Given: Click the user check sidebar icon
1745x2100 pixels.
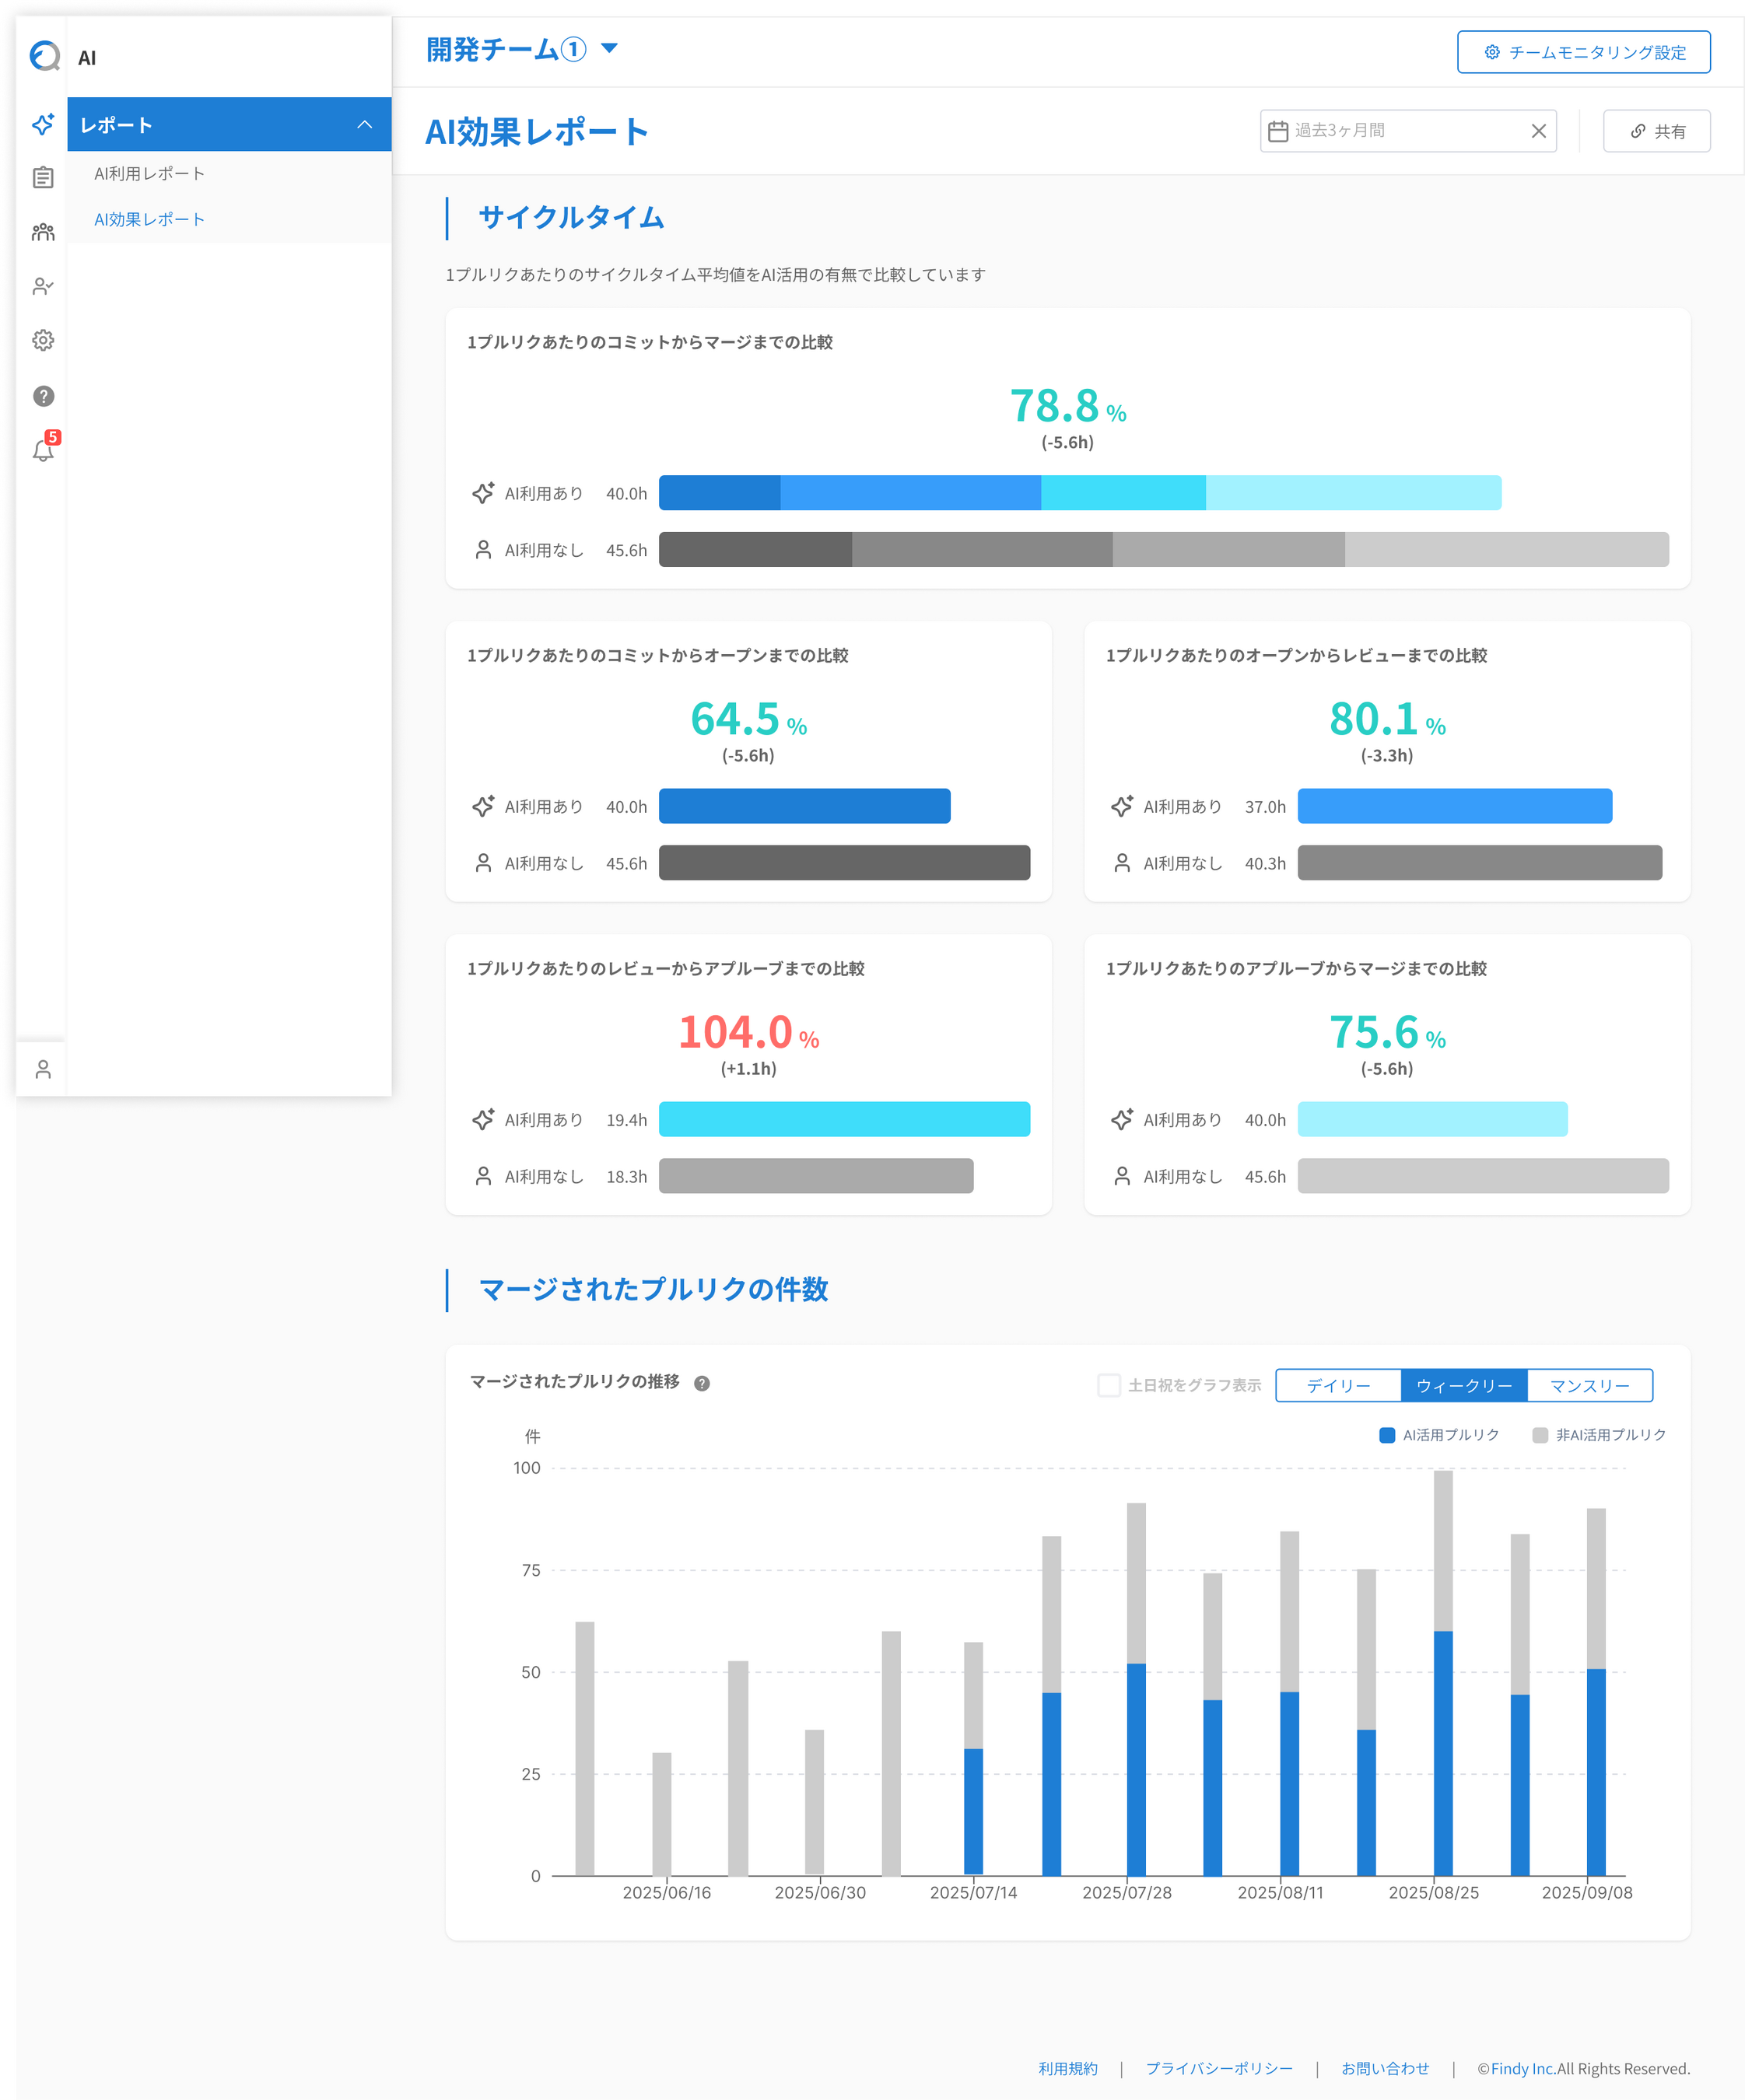Looking at the screenshot, I should 43,287.
